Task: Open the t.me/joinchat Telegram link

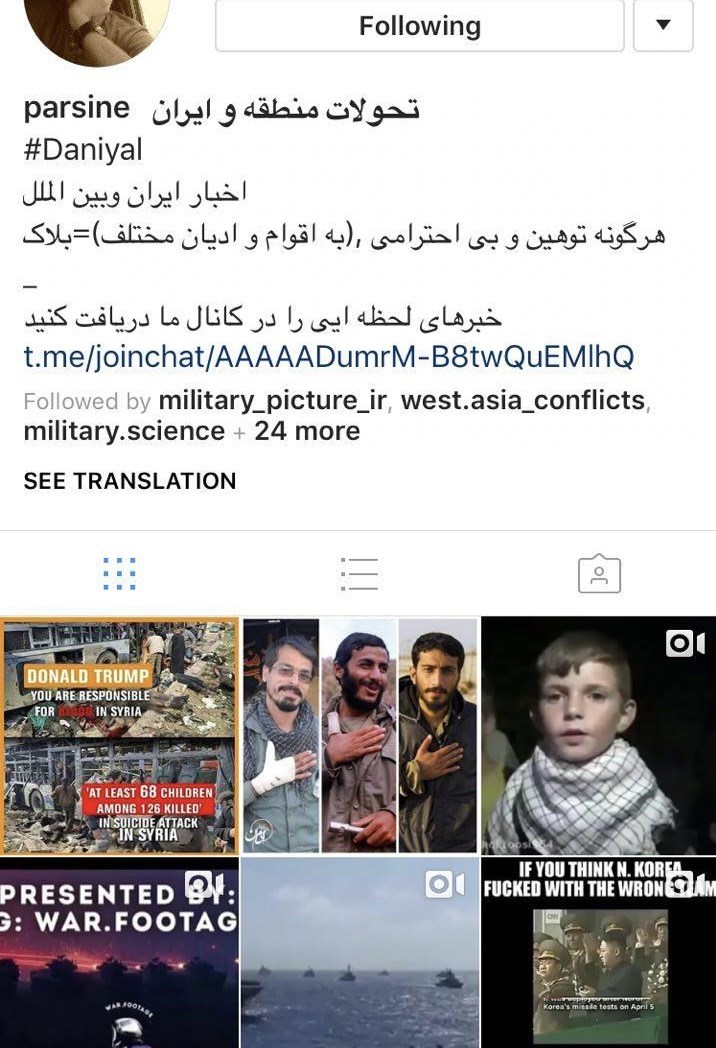Action: 328,356
